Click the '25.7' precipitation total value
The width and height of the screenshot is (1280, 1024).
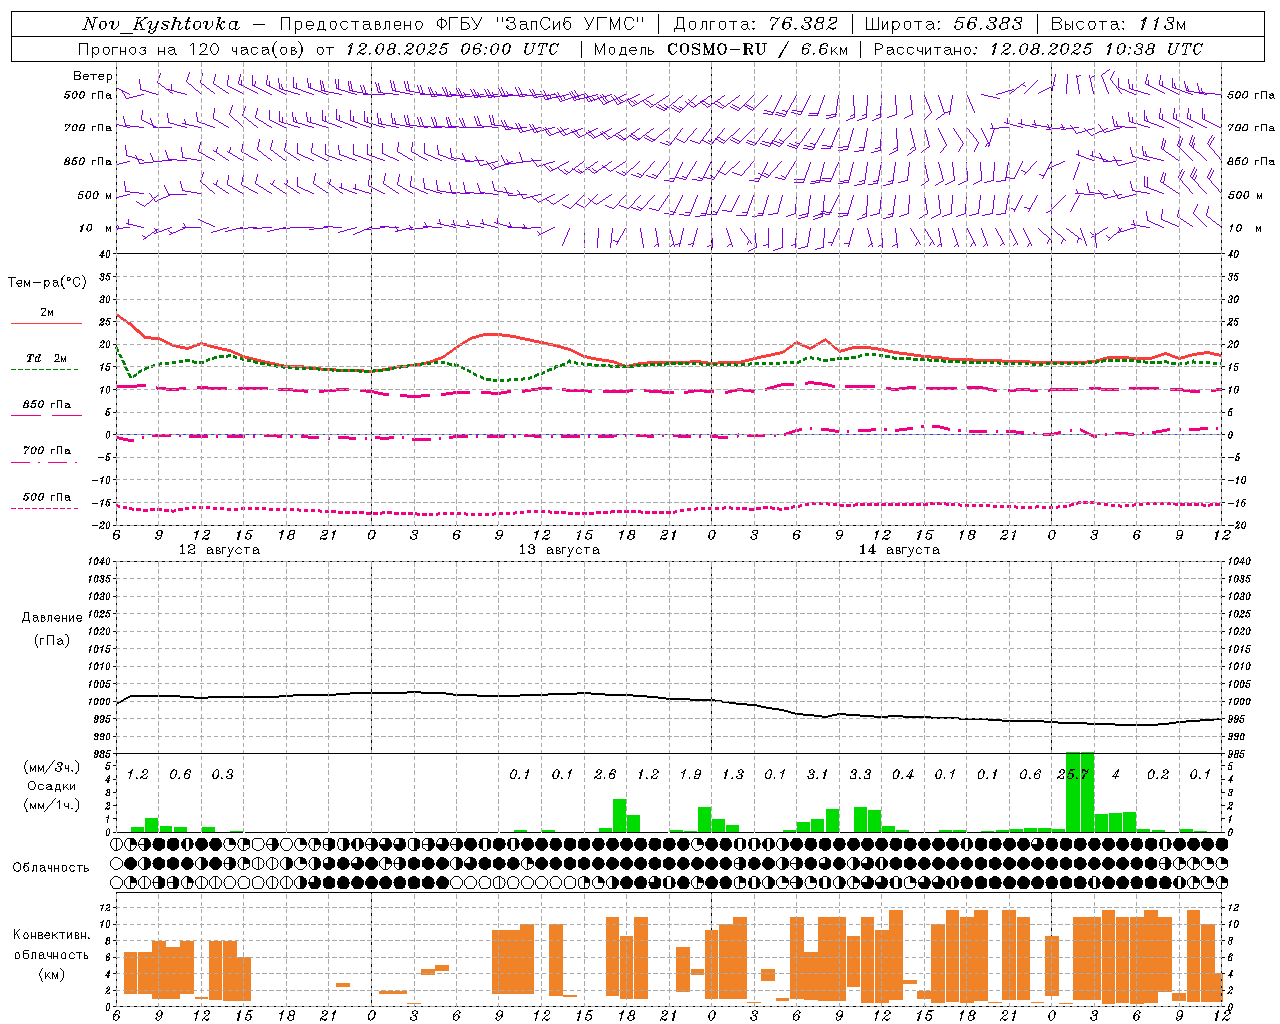point(1073,775)
